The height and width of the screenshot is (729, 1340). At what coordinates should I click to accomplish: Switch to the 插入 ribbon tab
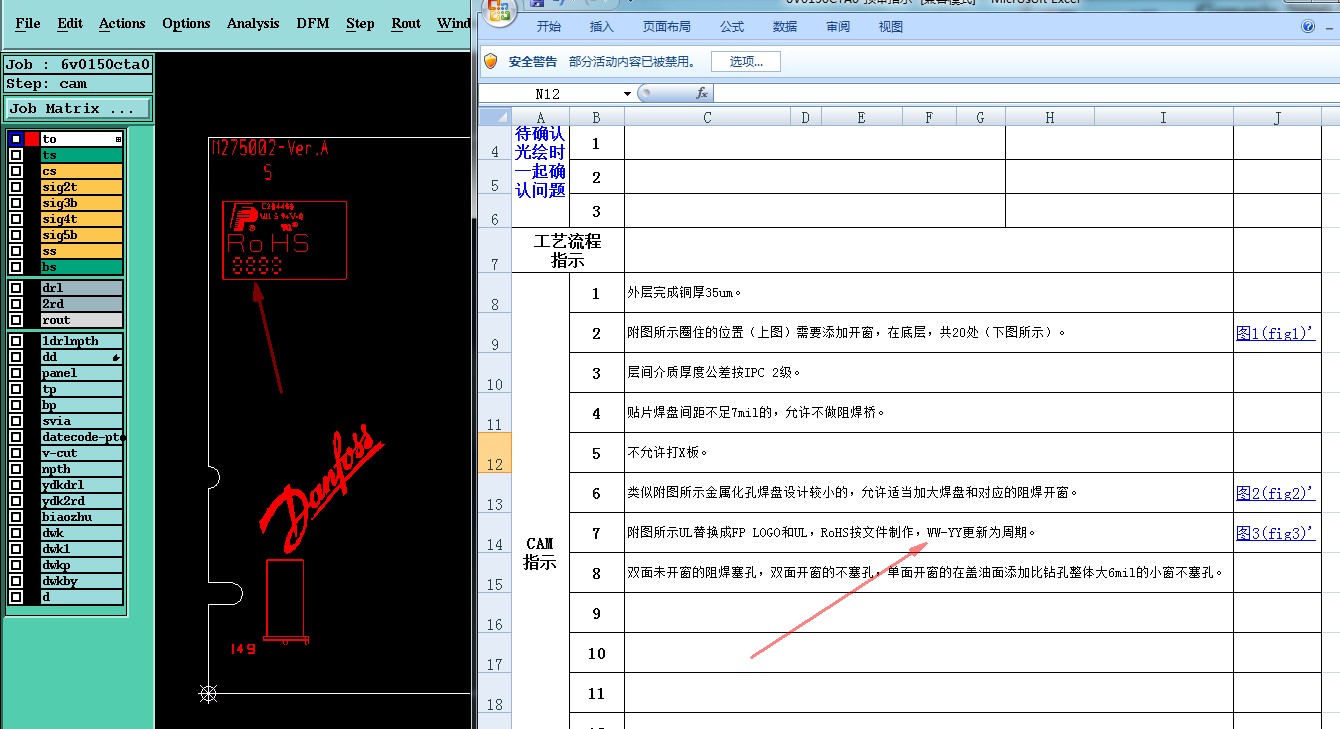point(602,27)
